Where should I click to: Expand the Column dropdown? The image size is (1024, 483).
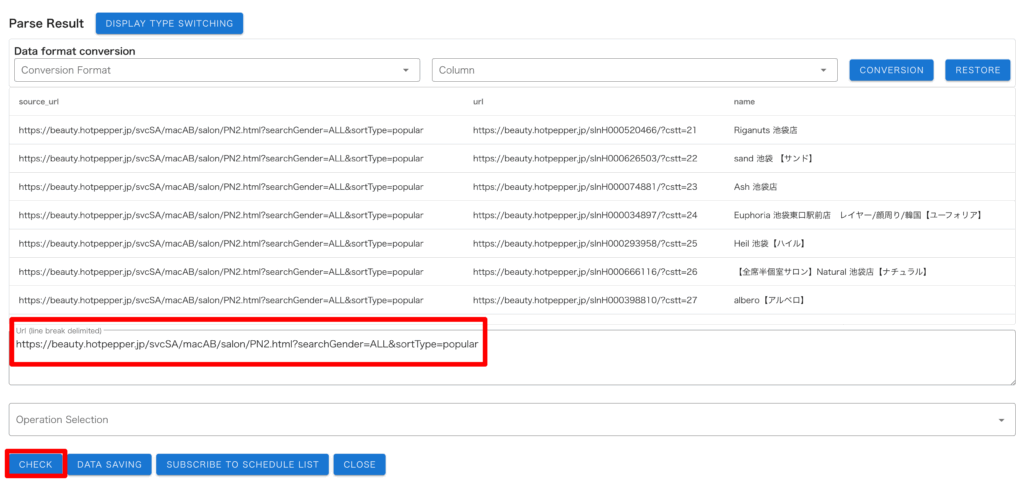point(634,70)
